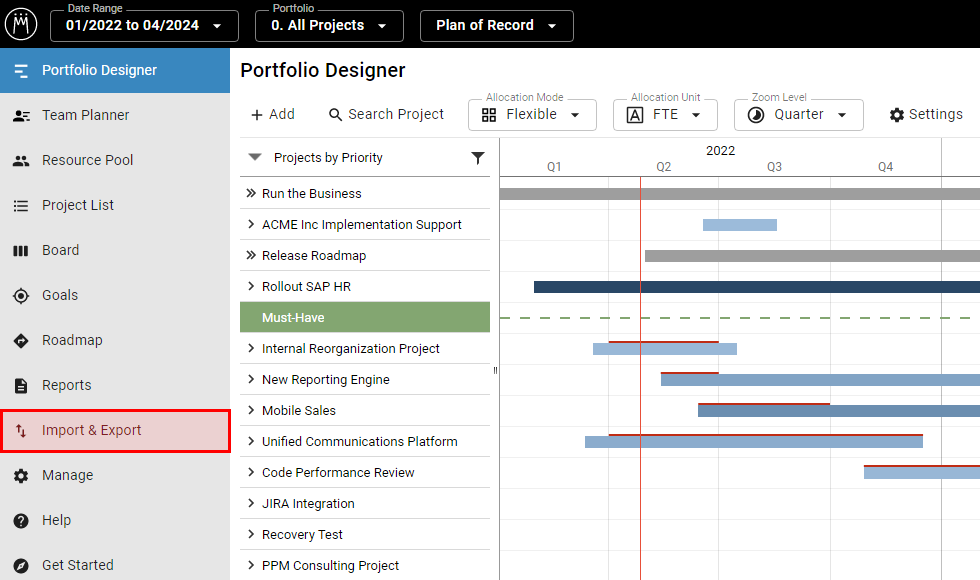980x580 pixels.
Task: Go to the Board view
Action: click(x=60, y=250)
